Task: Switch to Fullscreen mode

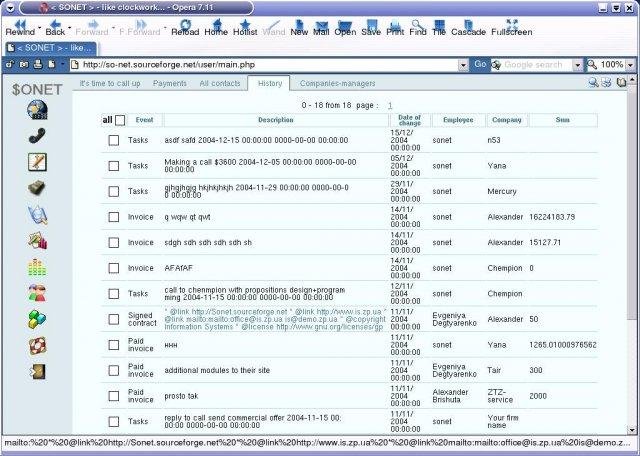Action: point(511,28)
